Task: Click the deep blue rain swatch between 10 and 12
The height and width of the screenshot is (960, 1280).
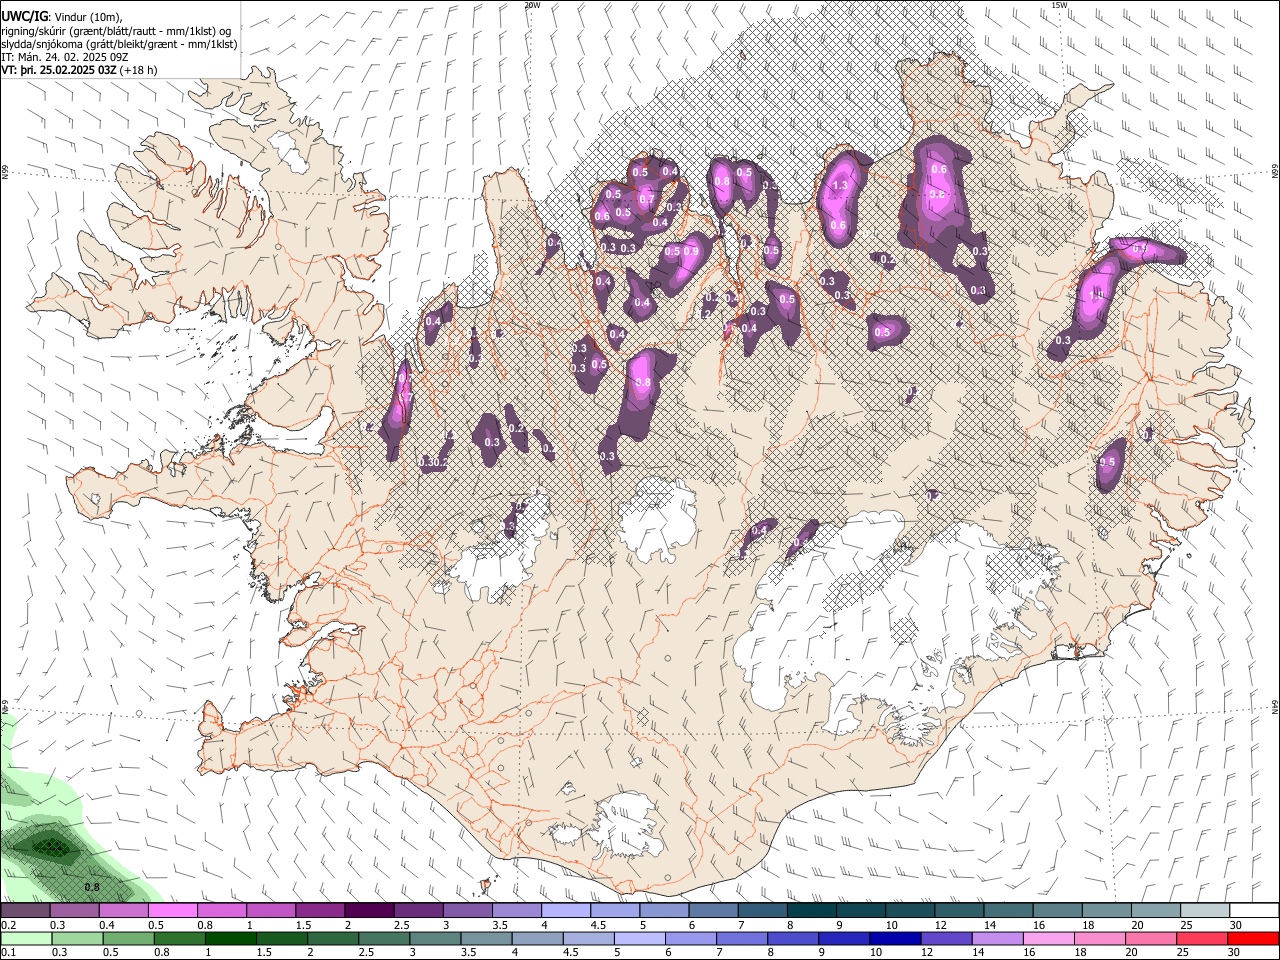Action: pyautogui.click(x=894, y=938)
